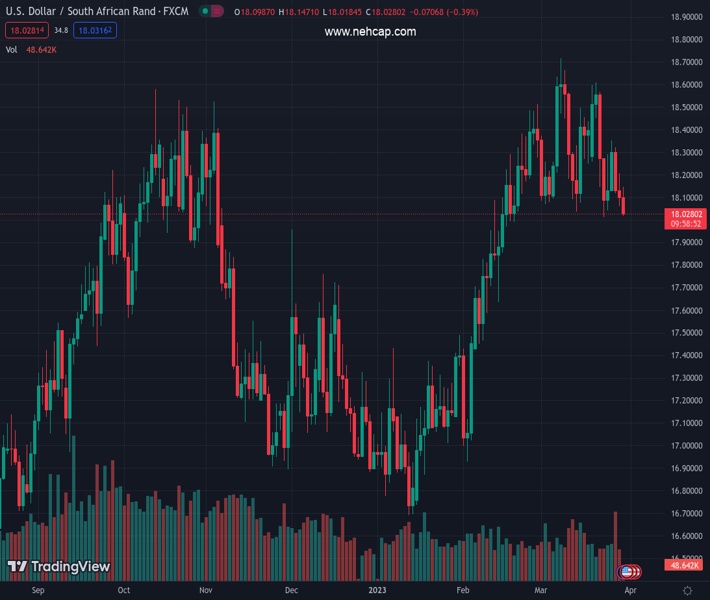Screen dimensions: 710x600
Task: Click the red sell price 18.02814 button
Action: click(x=27, y=30)
